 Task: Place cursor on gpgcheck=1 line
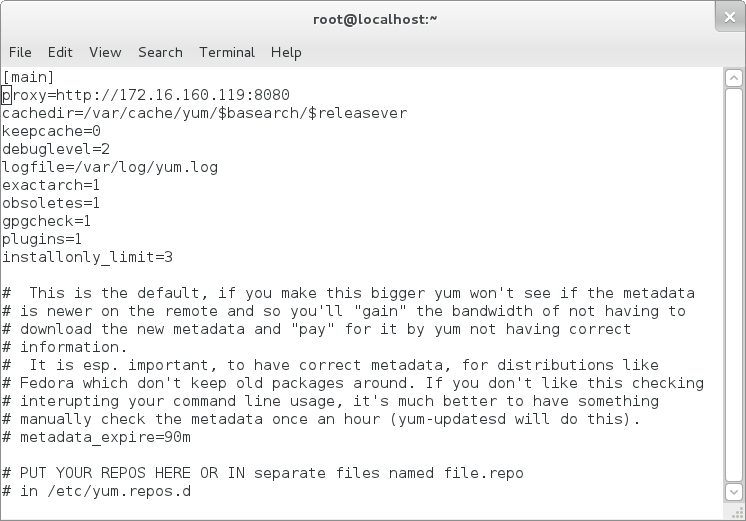[46, 221]
